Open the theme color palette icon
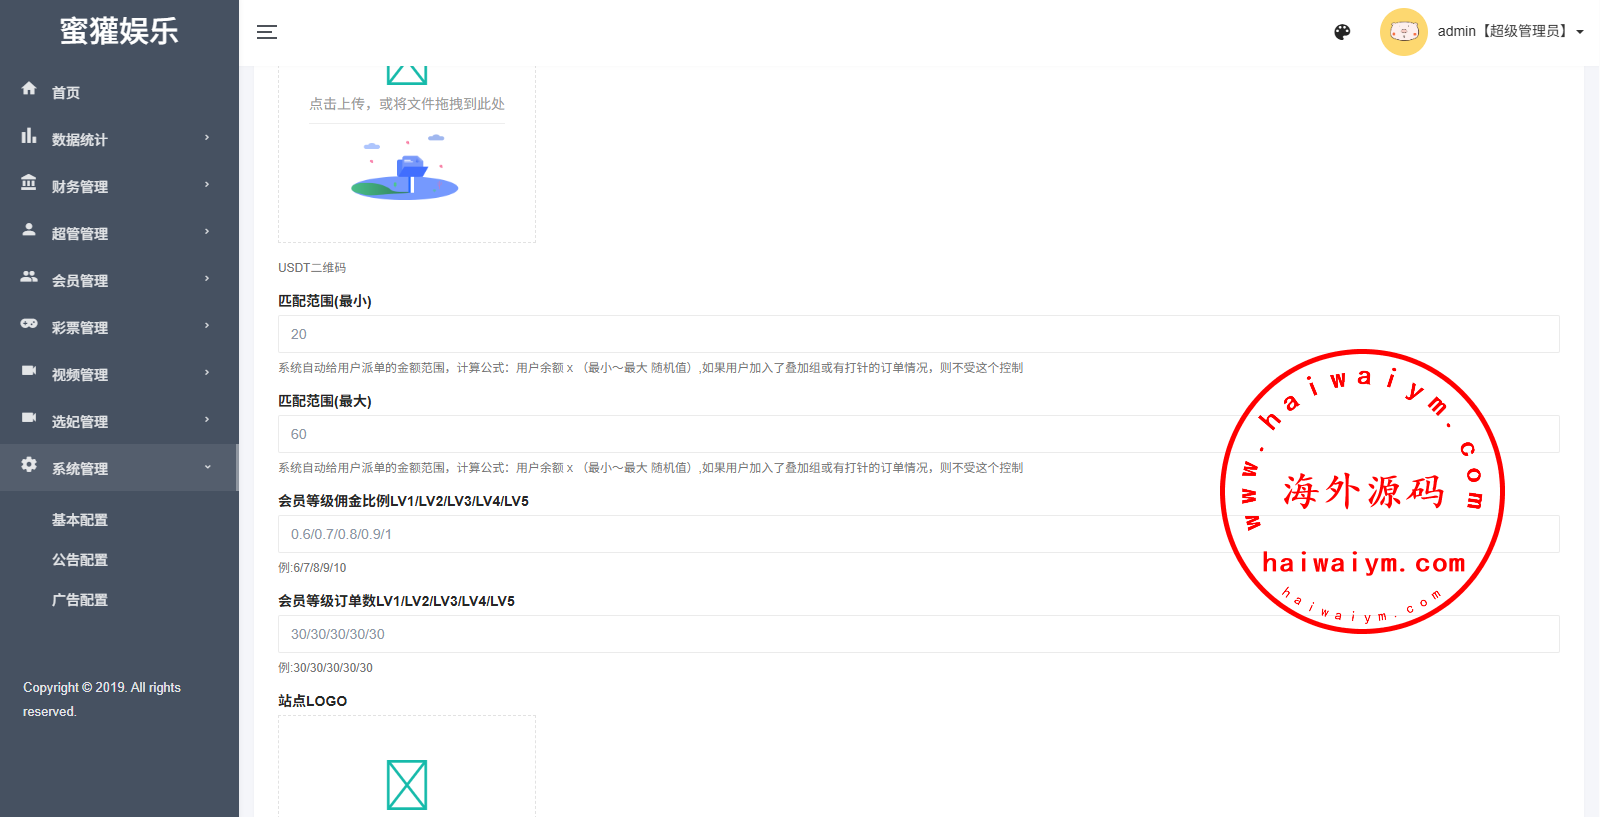Image resolution: width=1600 pixels, height=817 pixels. [1342, 32]
